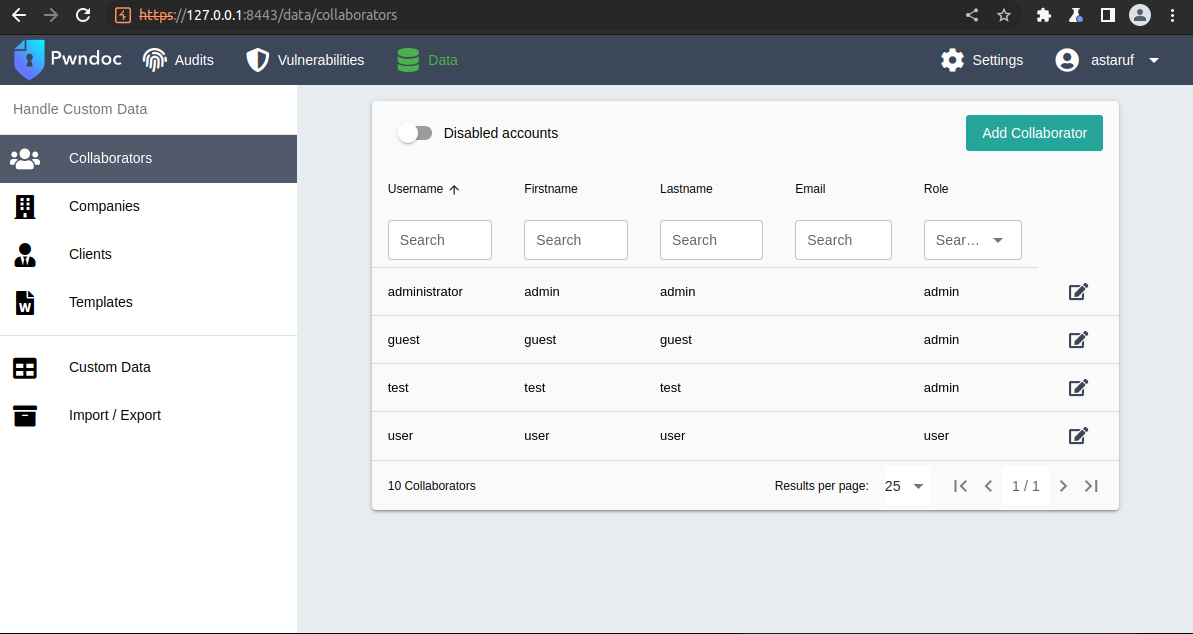
Task: Expand the Results per page dropdown
Action: [x=906, y=486]
